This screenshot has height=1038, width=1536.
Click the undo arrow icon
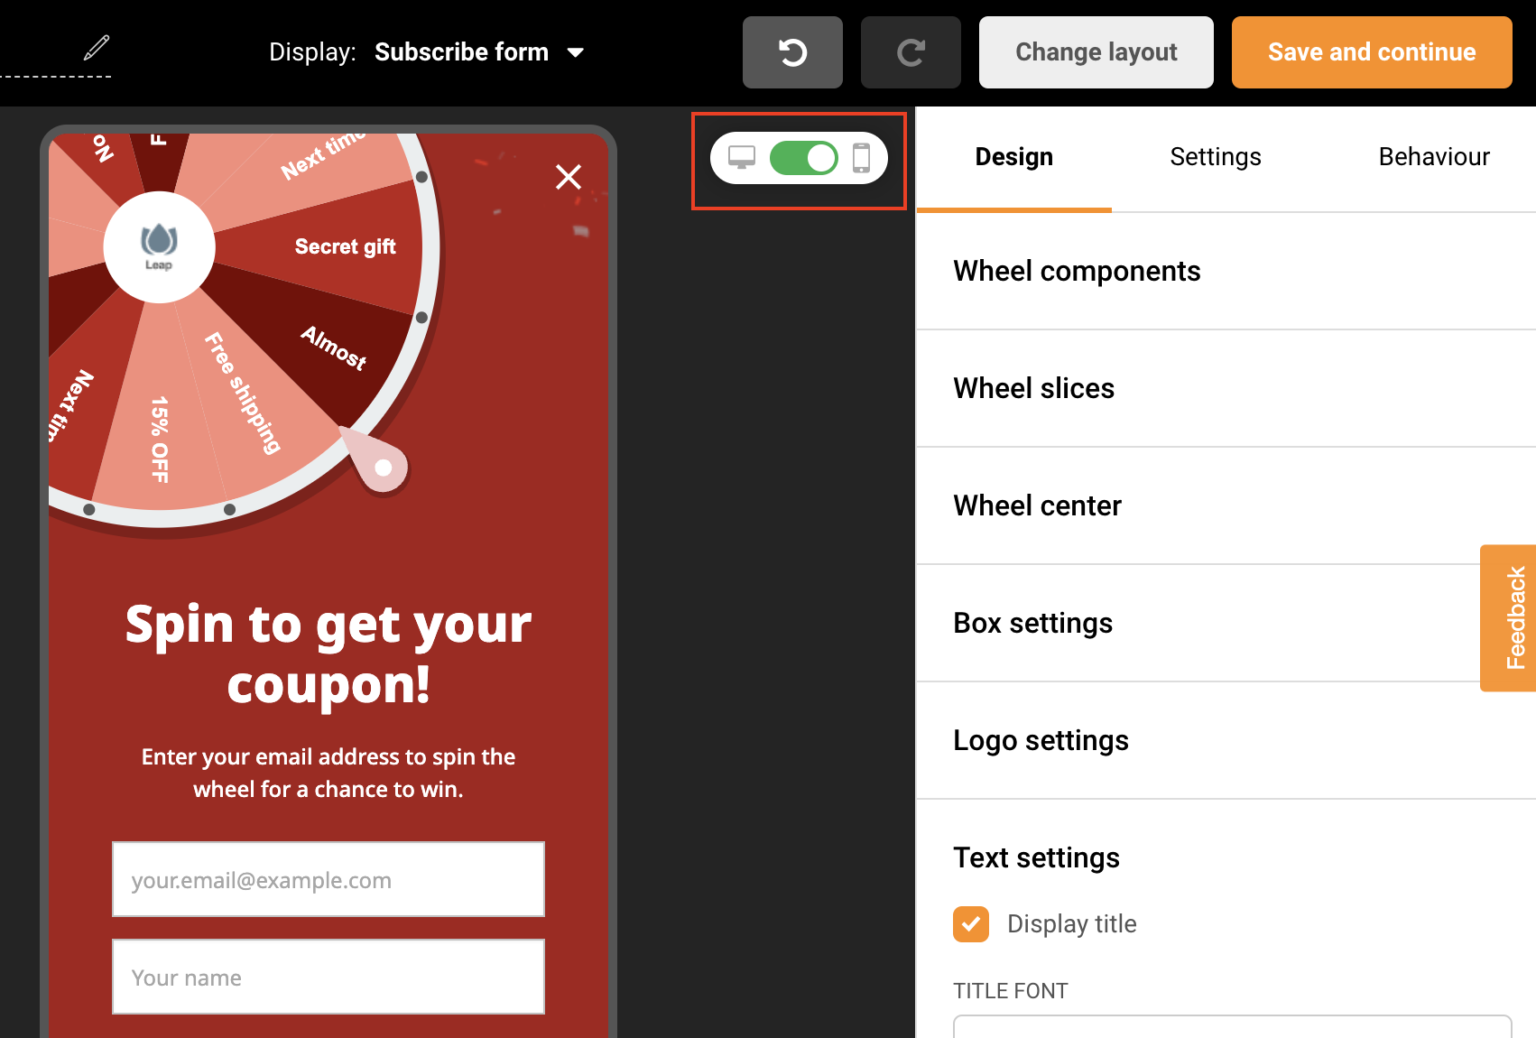coord(792,52)
